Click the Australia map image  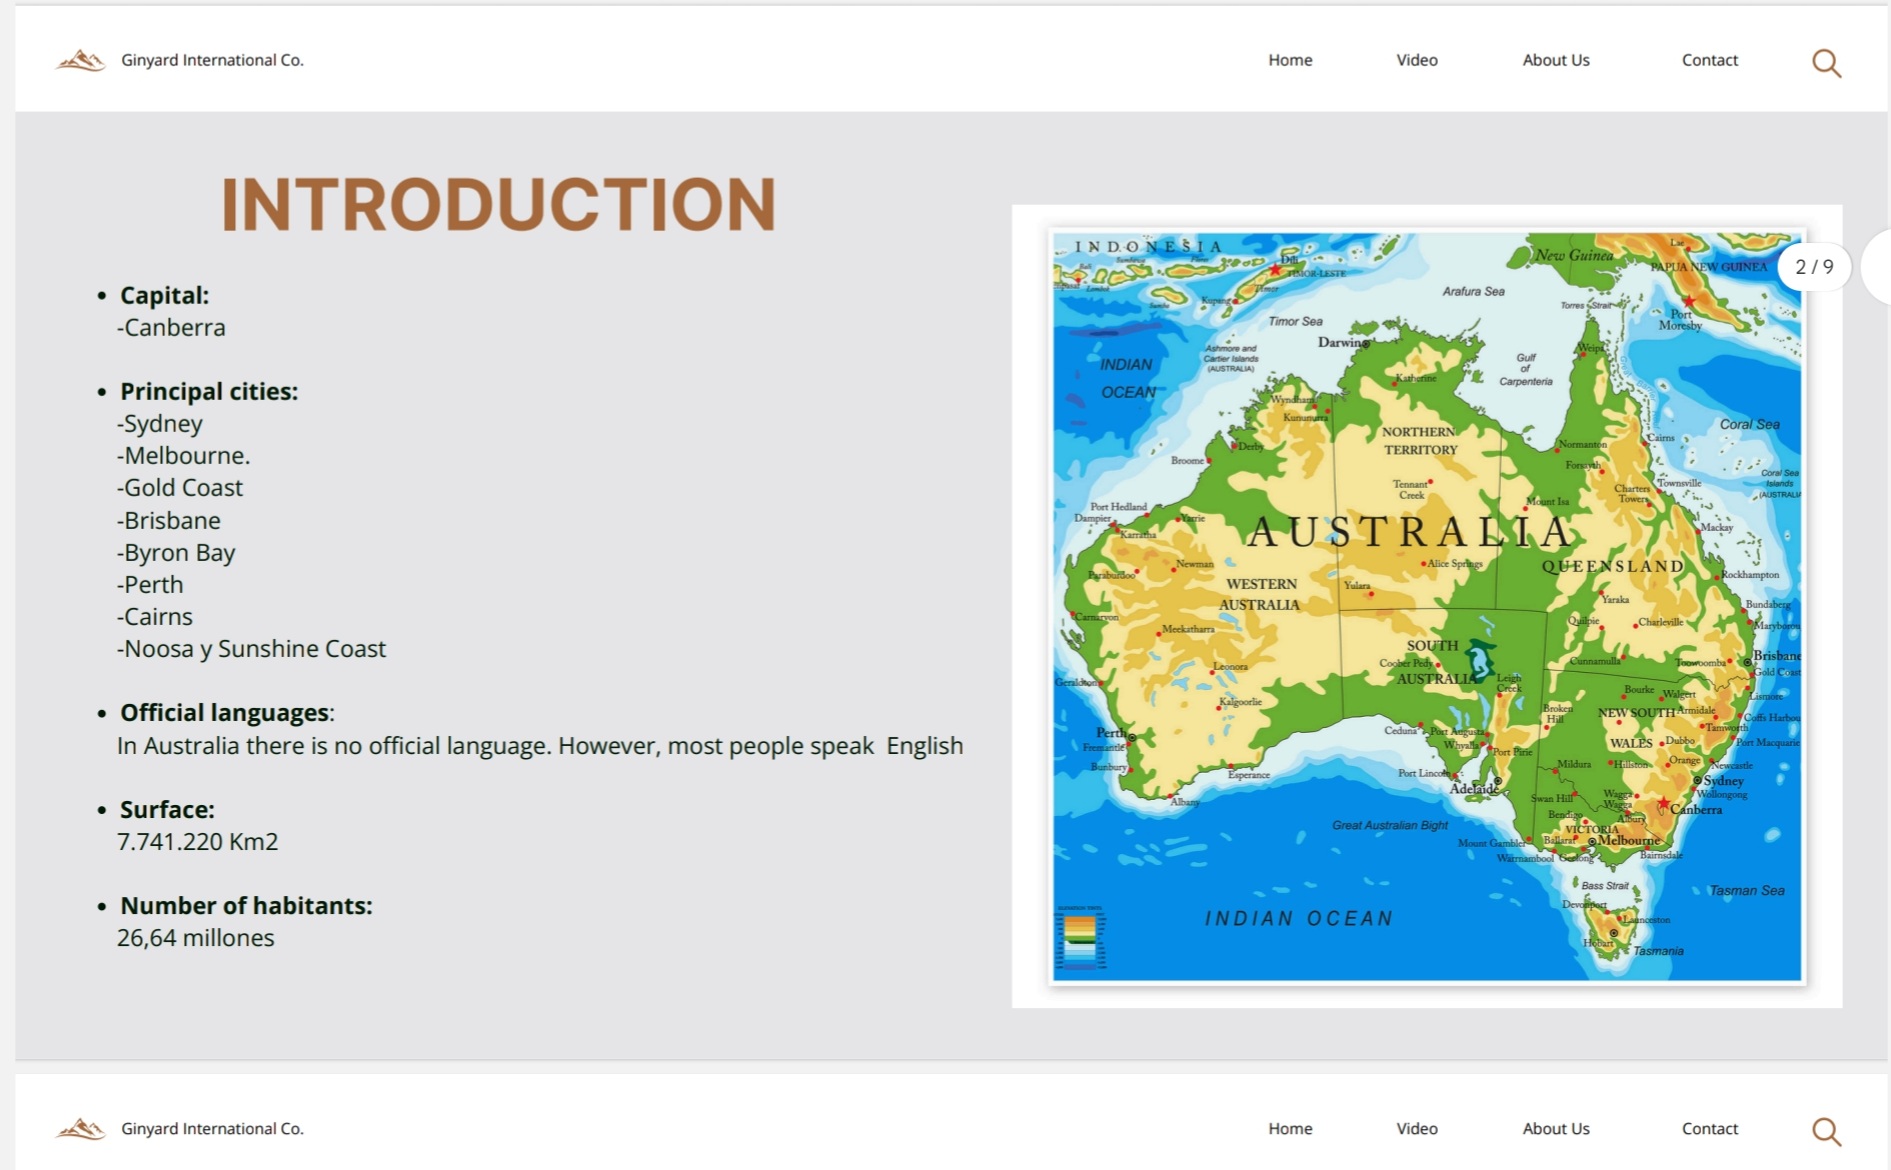click(x=1426, y=606)
